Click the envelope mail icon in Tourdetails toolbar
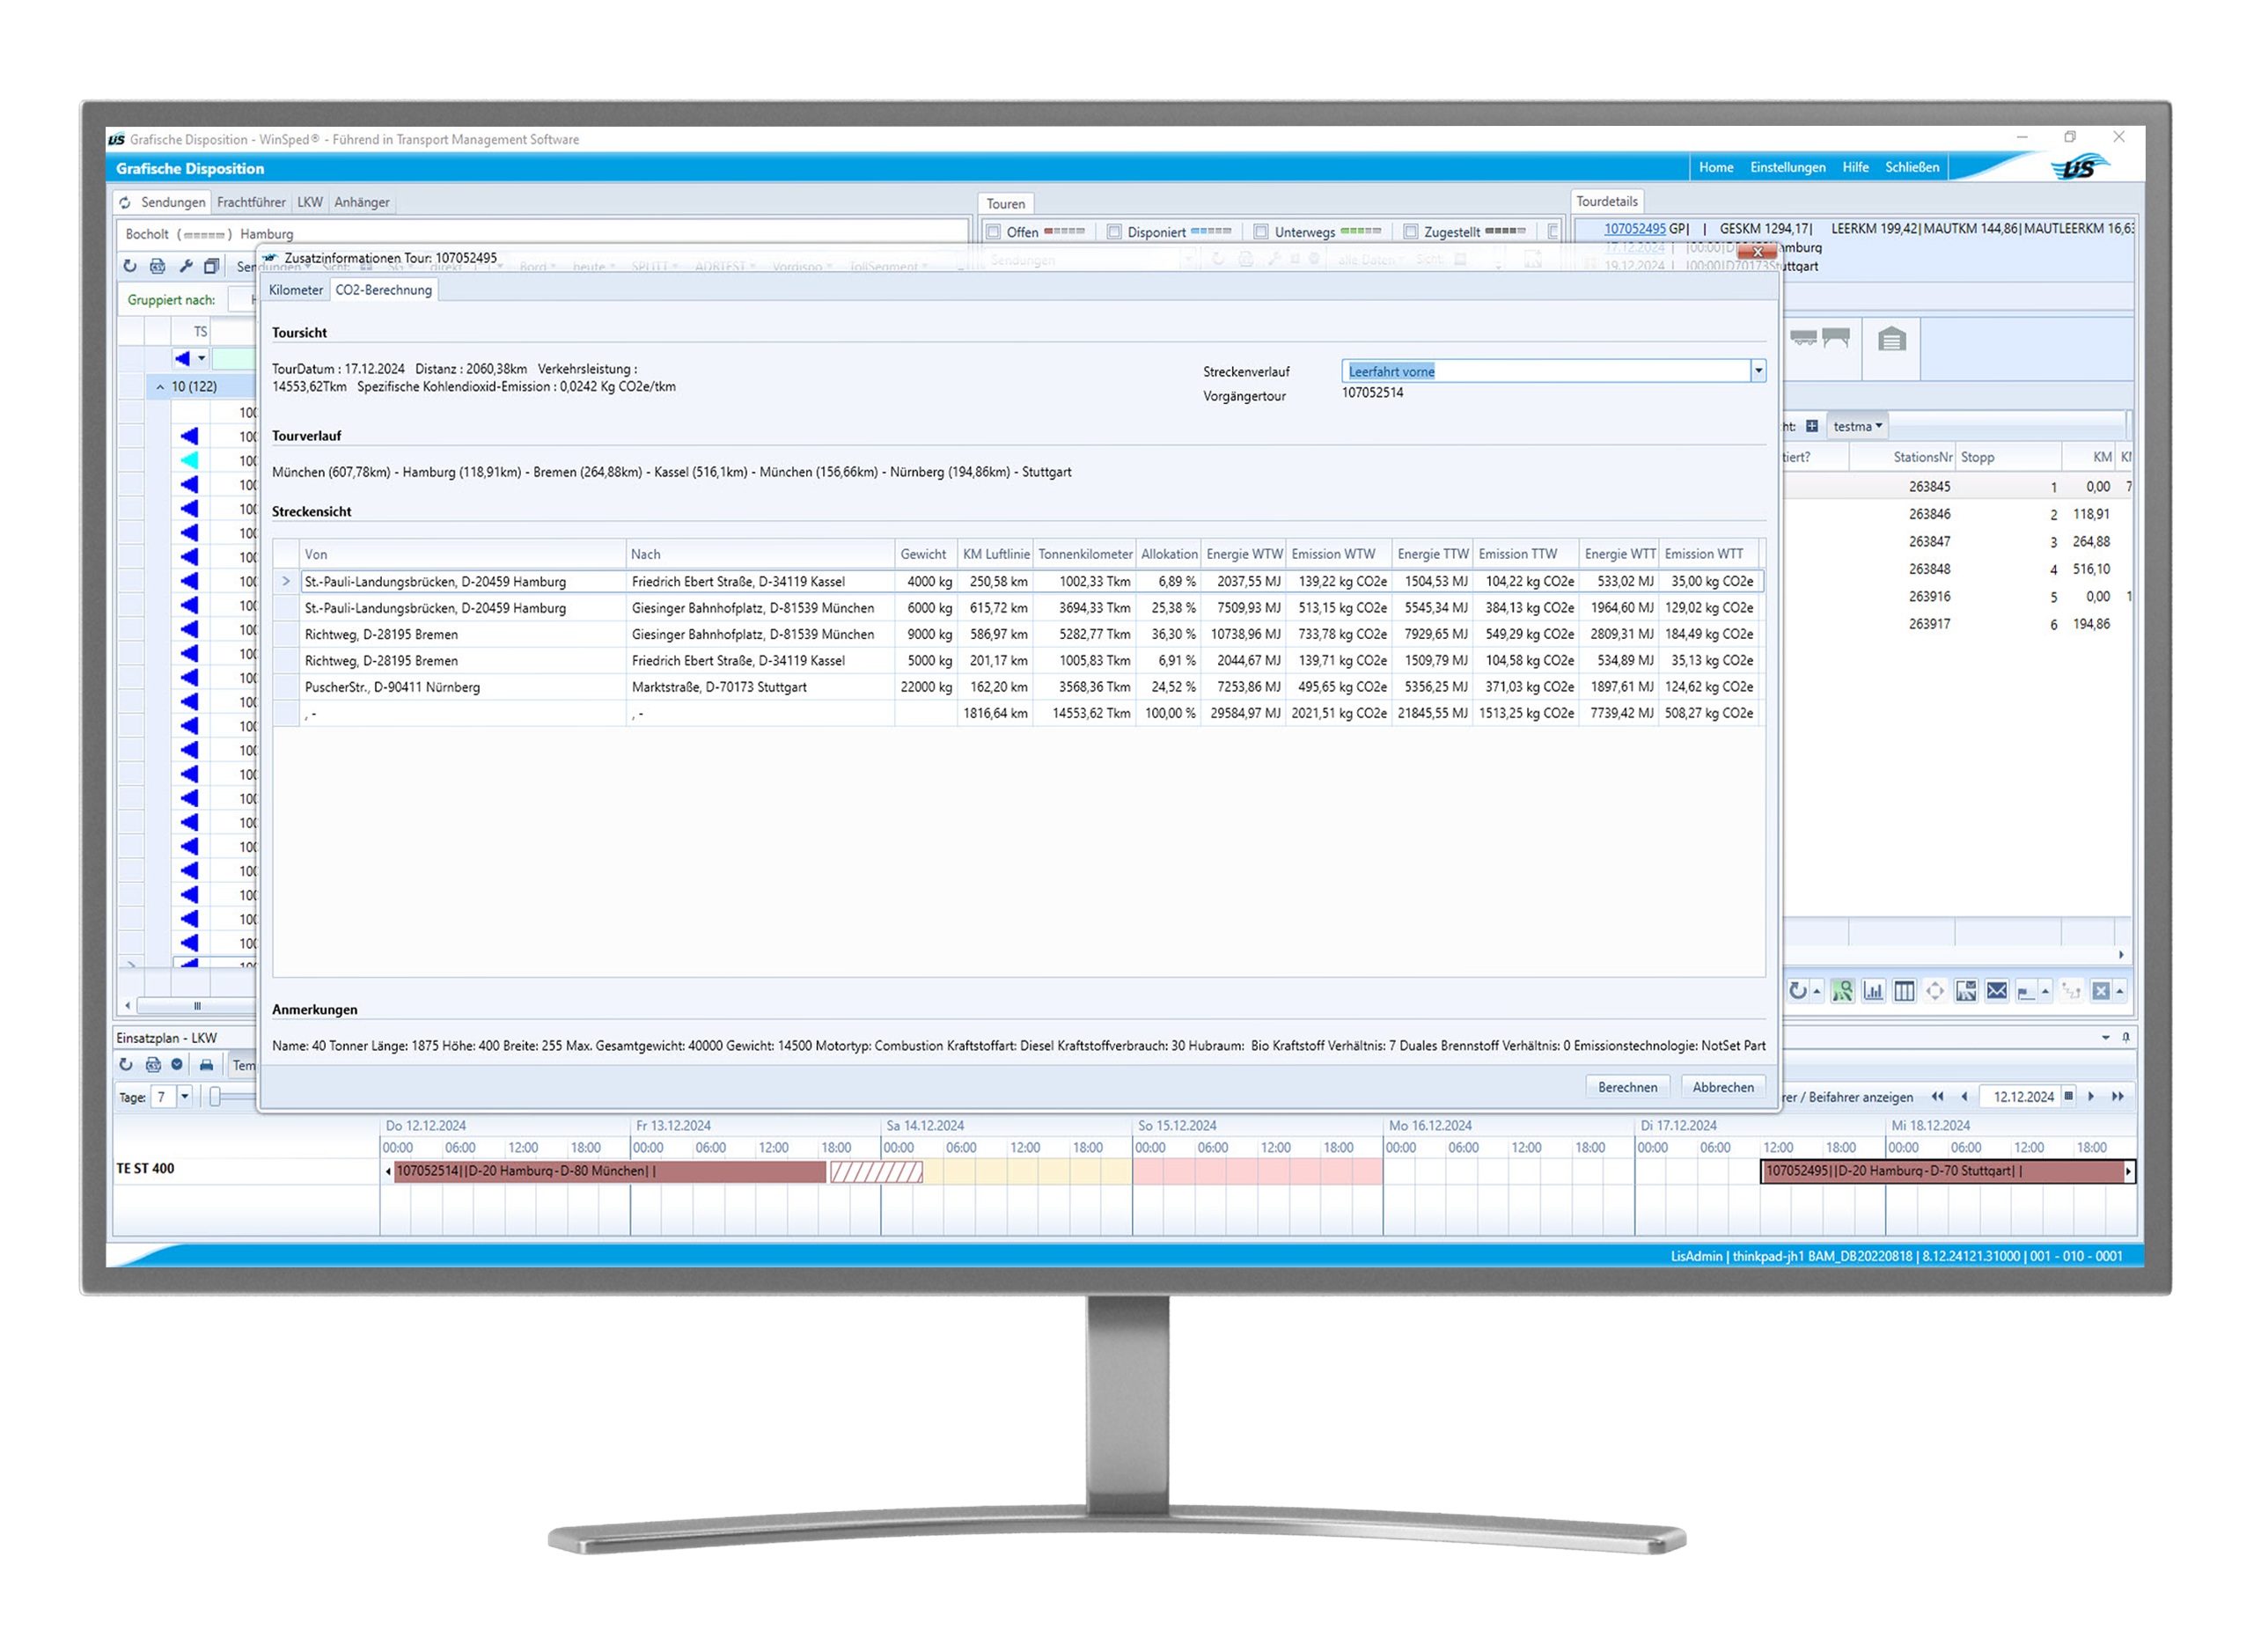This screenshot has width=2261, height=1652. 1998,992
